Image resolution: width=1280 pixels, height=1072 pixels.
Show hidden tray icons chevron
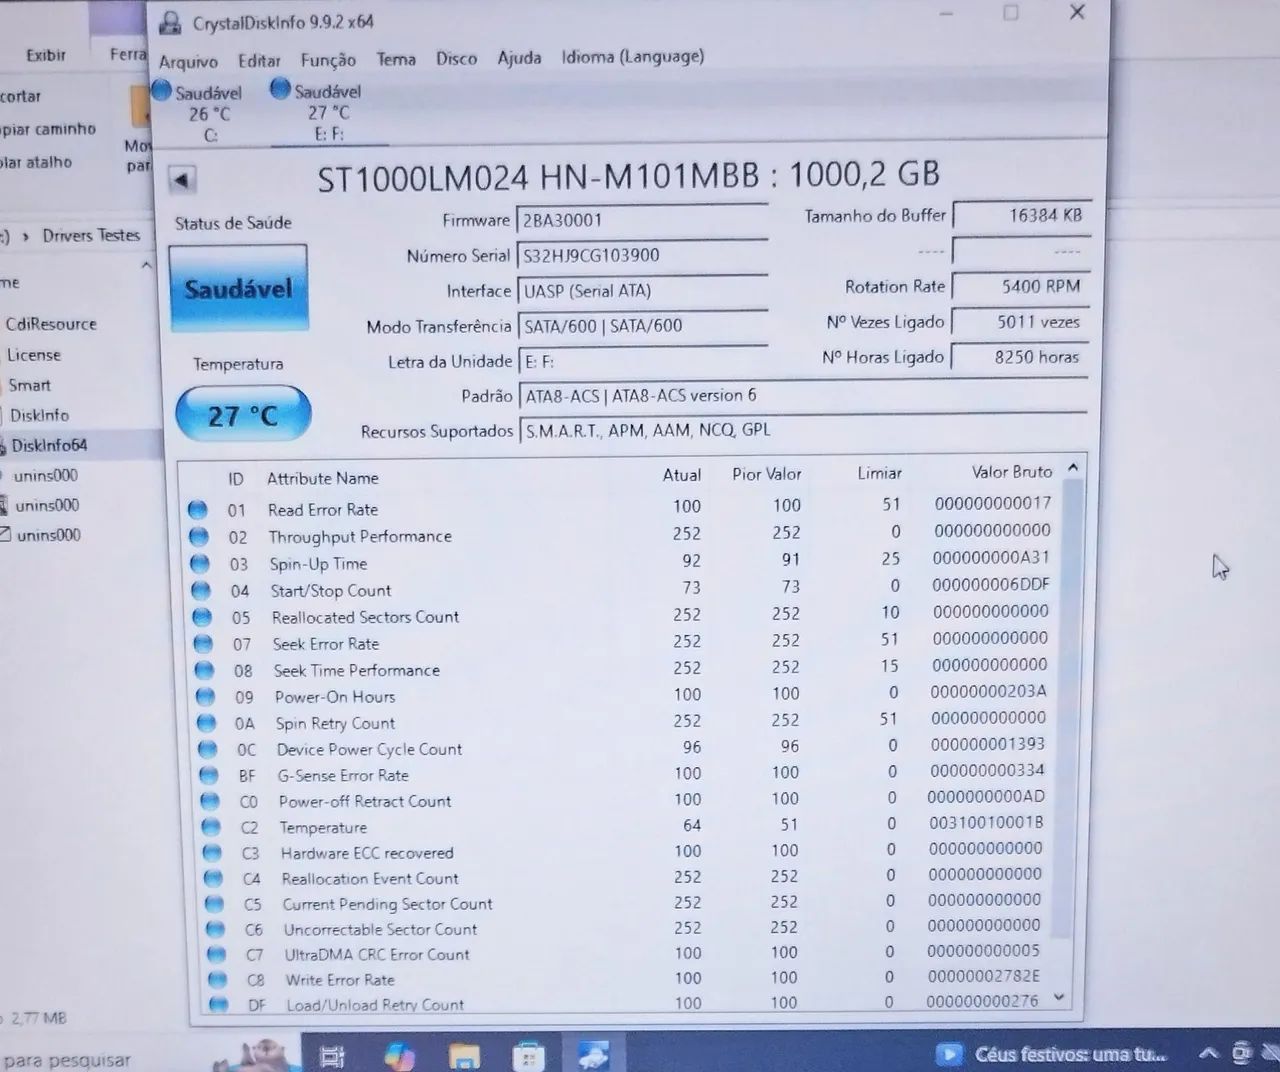(1208, 1053)
